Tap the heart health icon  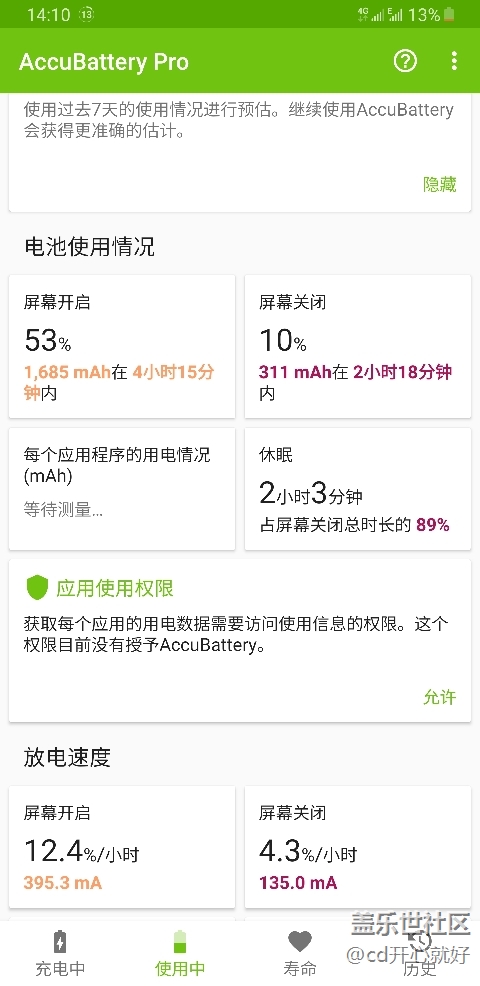[299, 942]
